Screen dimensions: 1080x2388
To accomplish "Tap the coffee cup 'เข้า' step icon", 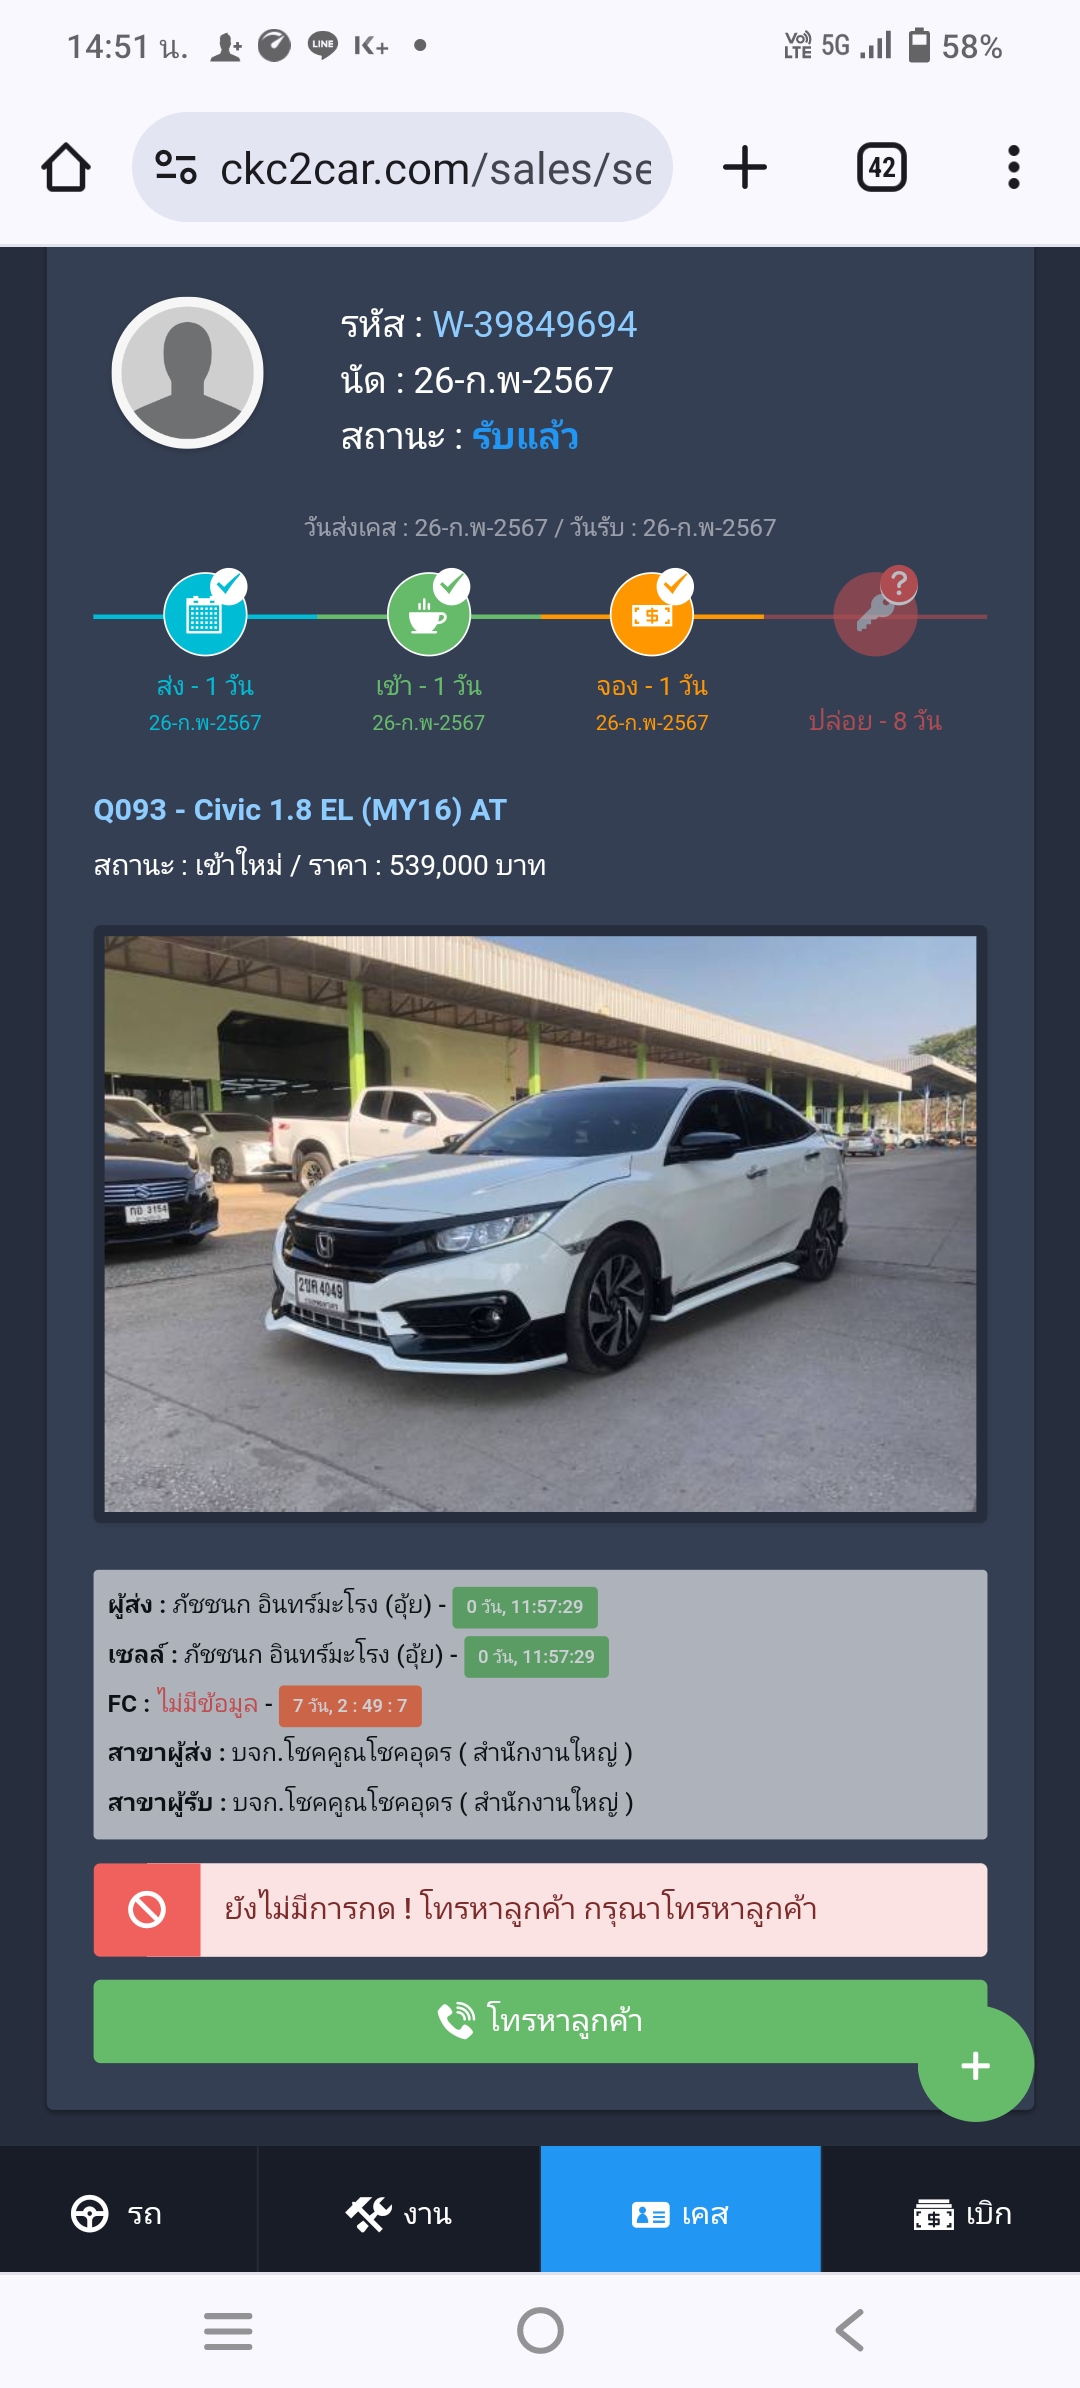I will tap(429, 614).
